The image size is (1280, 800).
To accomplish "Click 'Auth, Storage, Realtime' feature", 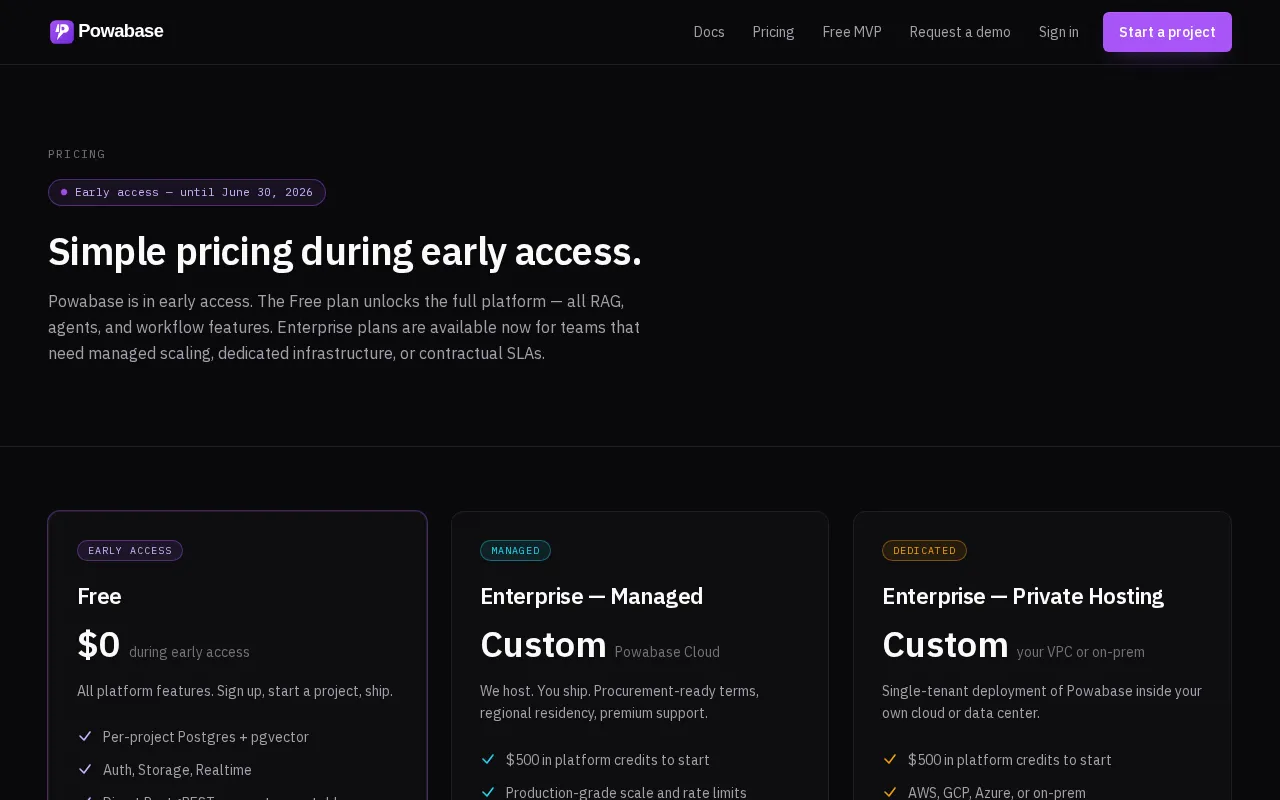I will coord(177,770).
